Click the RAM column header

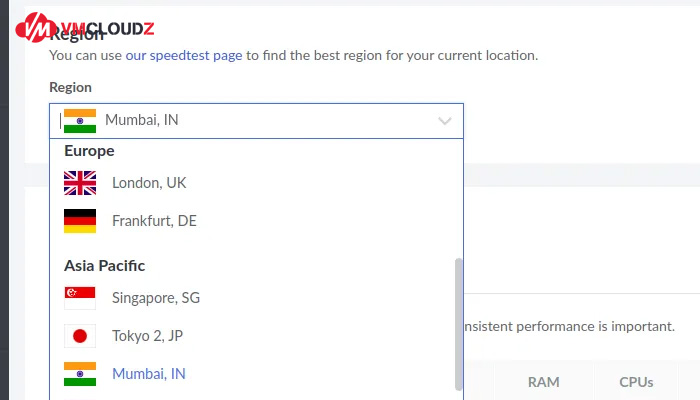543,382
